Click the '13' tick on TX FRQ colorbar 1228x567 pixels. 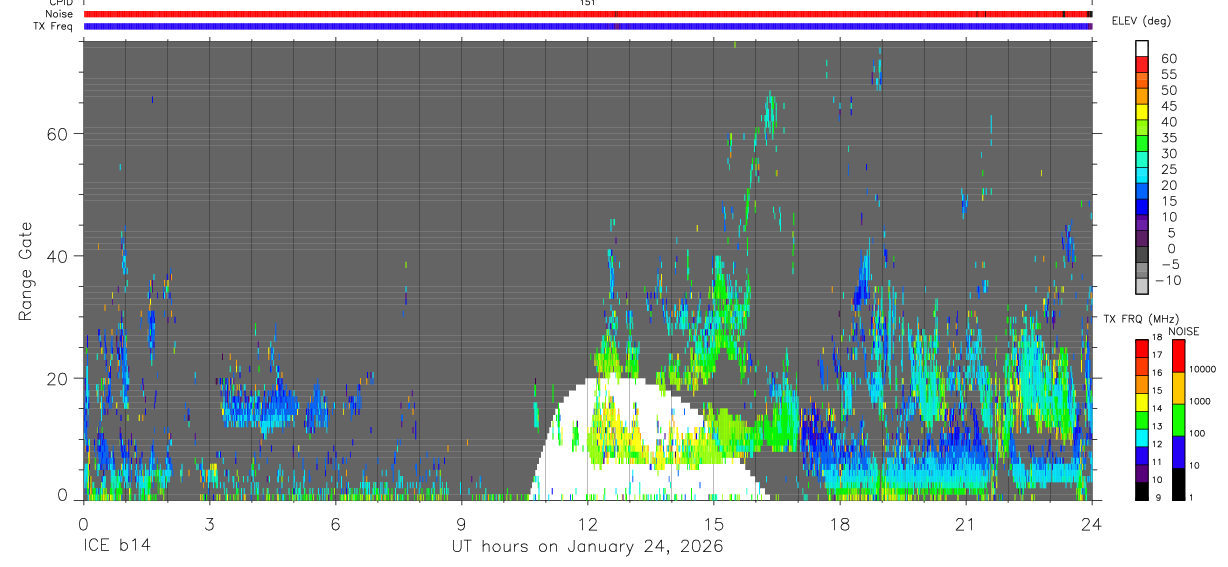tap(1158, 427)
